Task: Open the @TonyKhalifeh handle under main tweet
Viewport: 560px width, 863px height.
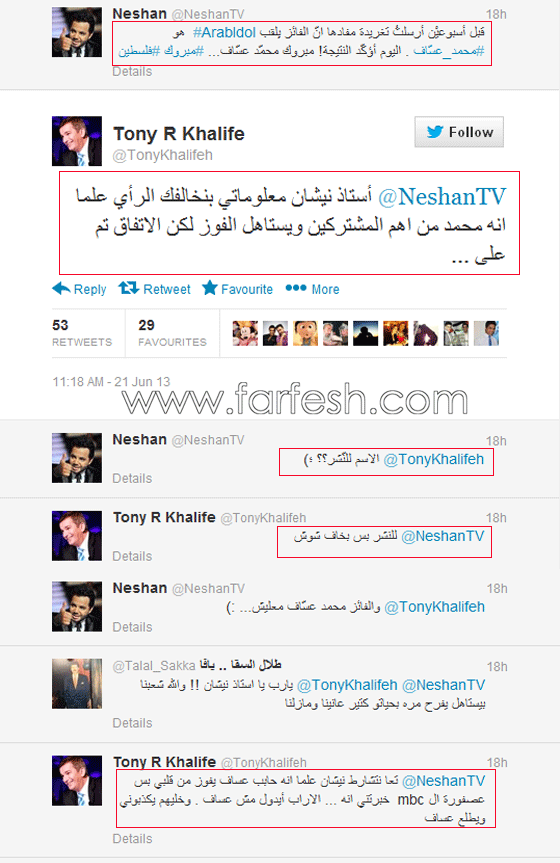Action: [x=162, y=155]
